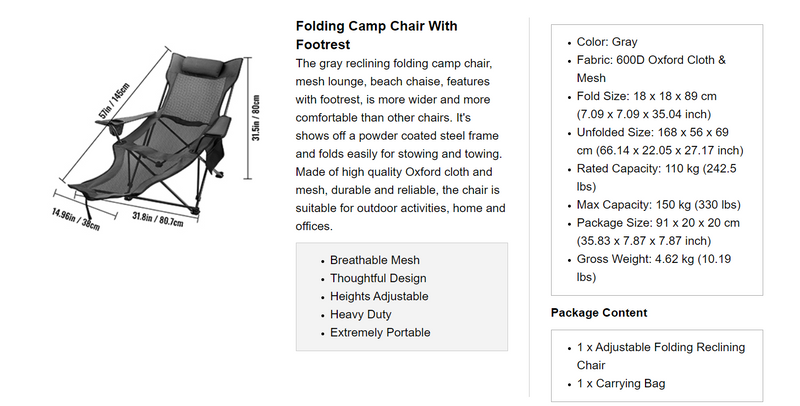The image size is (800, 406).
Task: Click the "Heights Adjustable" feature item
Action: click(379, 296)
